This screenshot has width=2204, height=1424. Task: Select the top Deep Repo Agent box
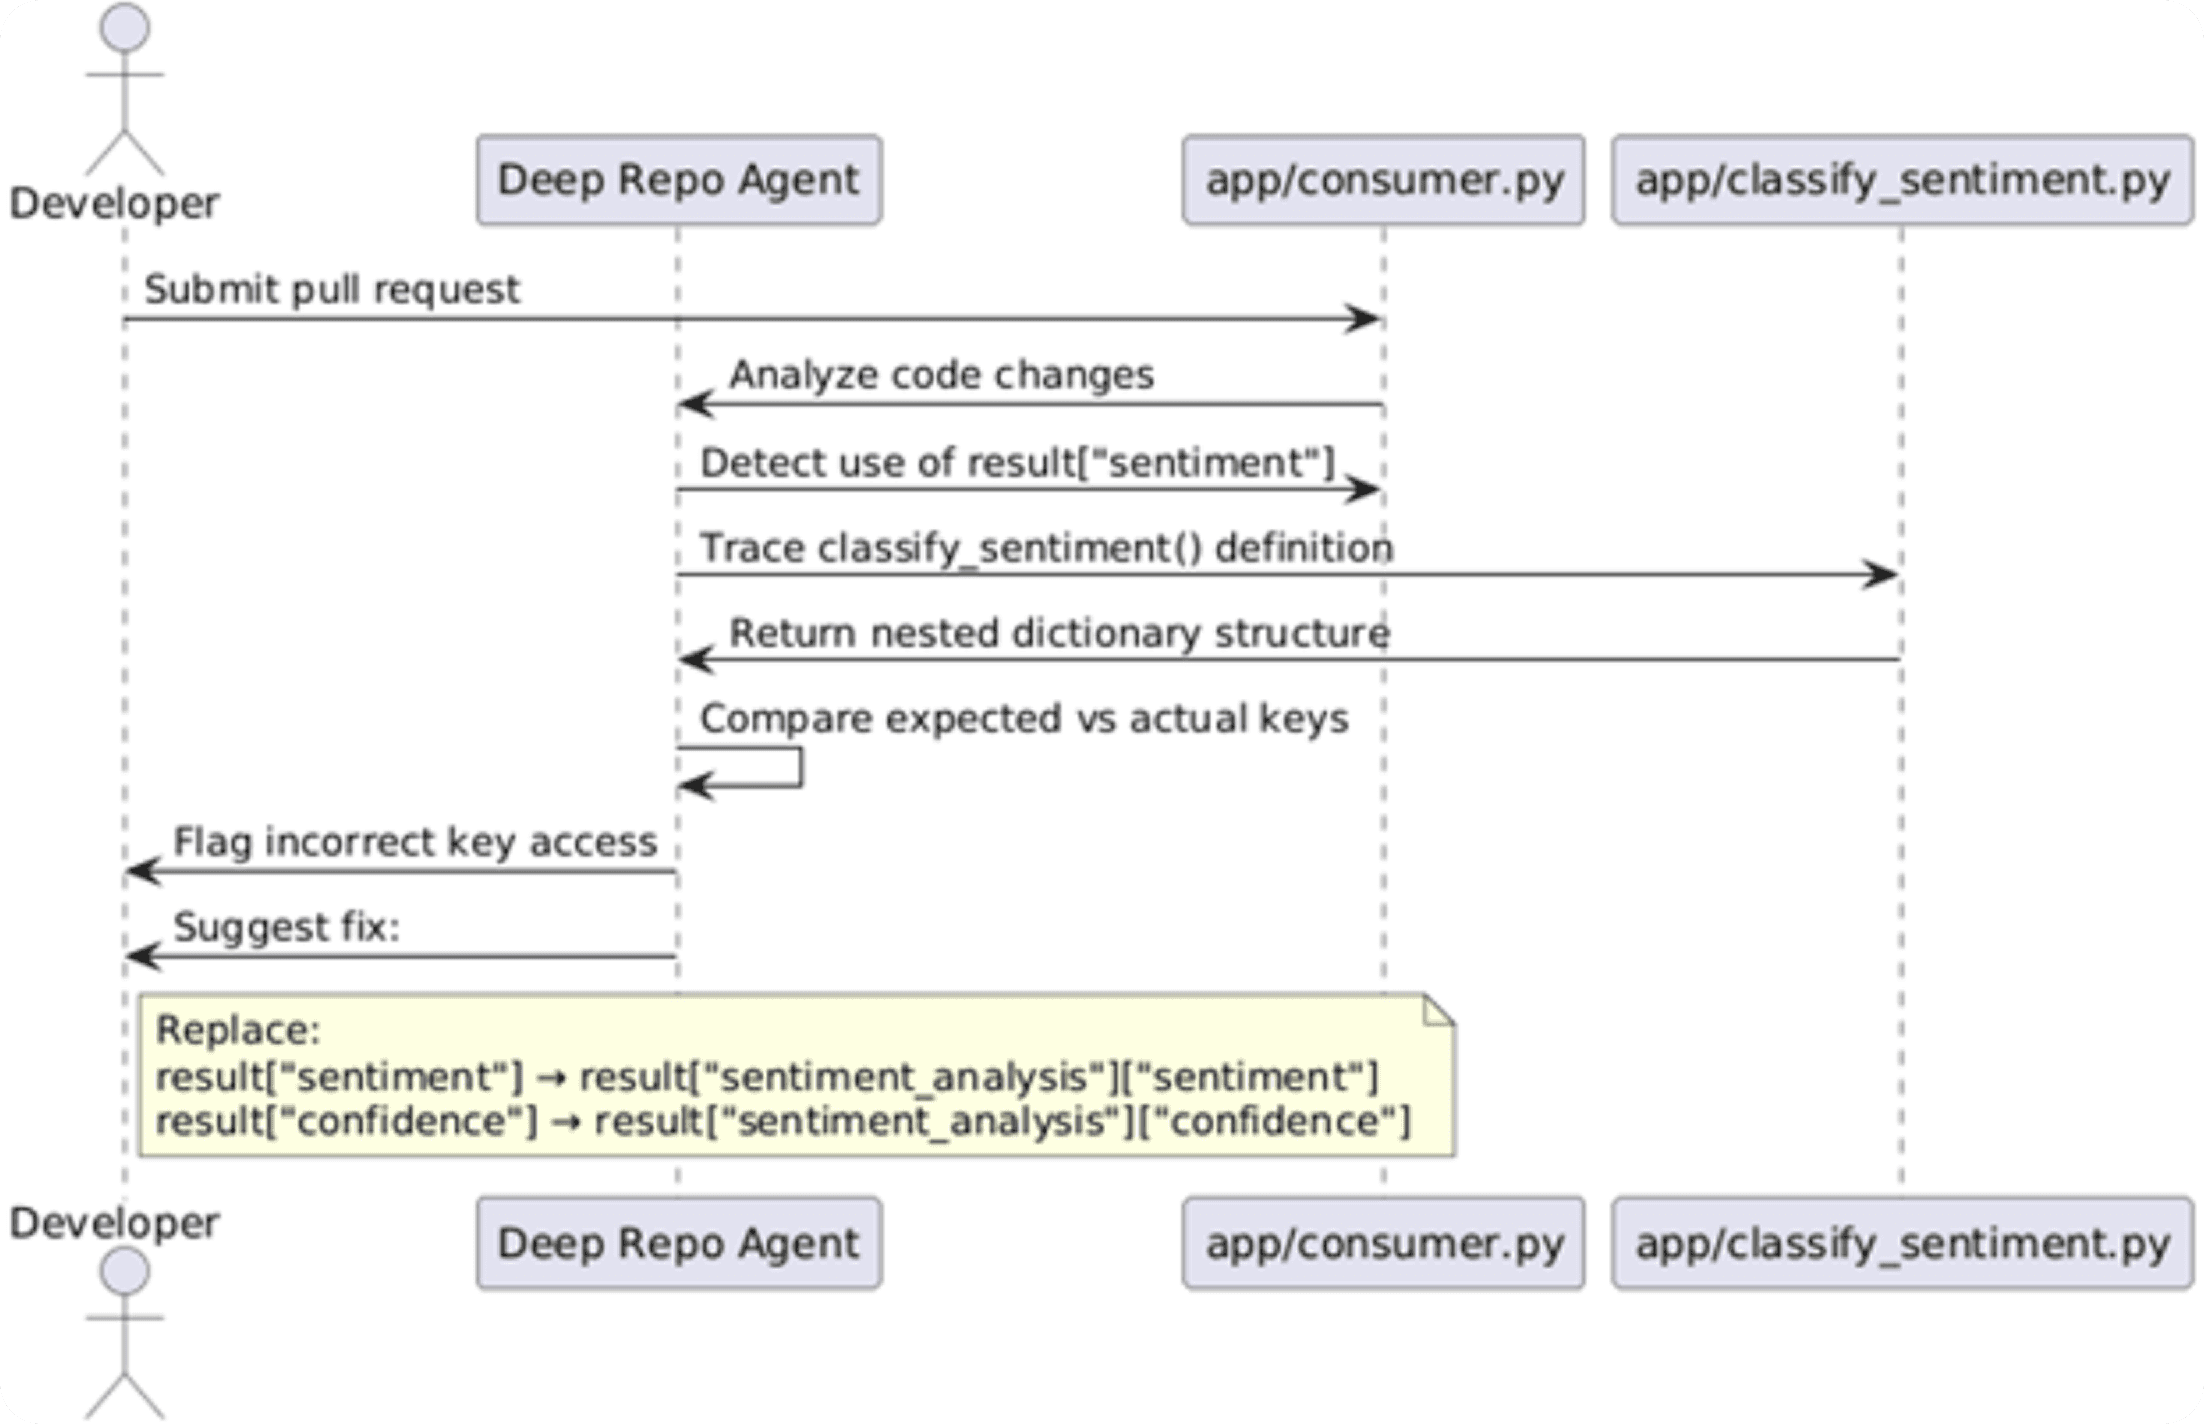(678, 180)
